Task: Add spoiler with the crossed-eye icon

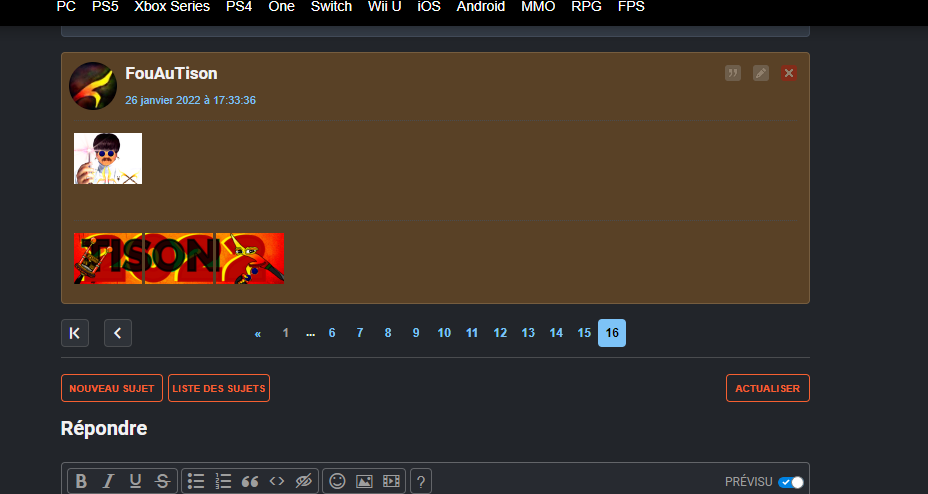Action: [304, 481]
